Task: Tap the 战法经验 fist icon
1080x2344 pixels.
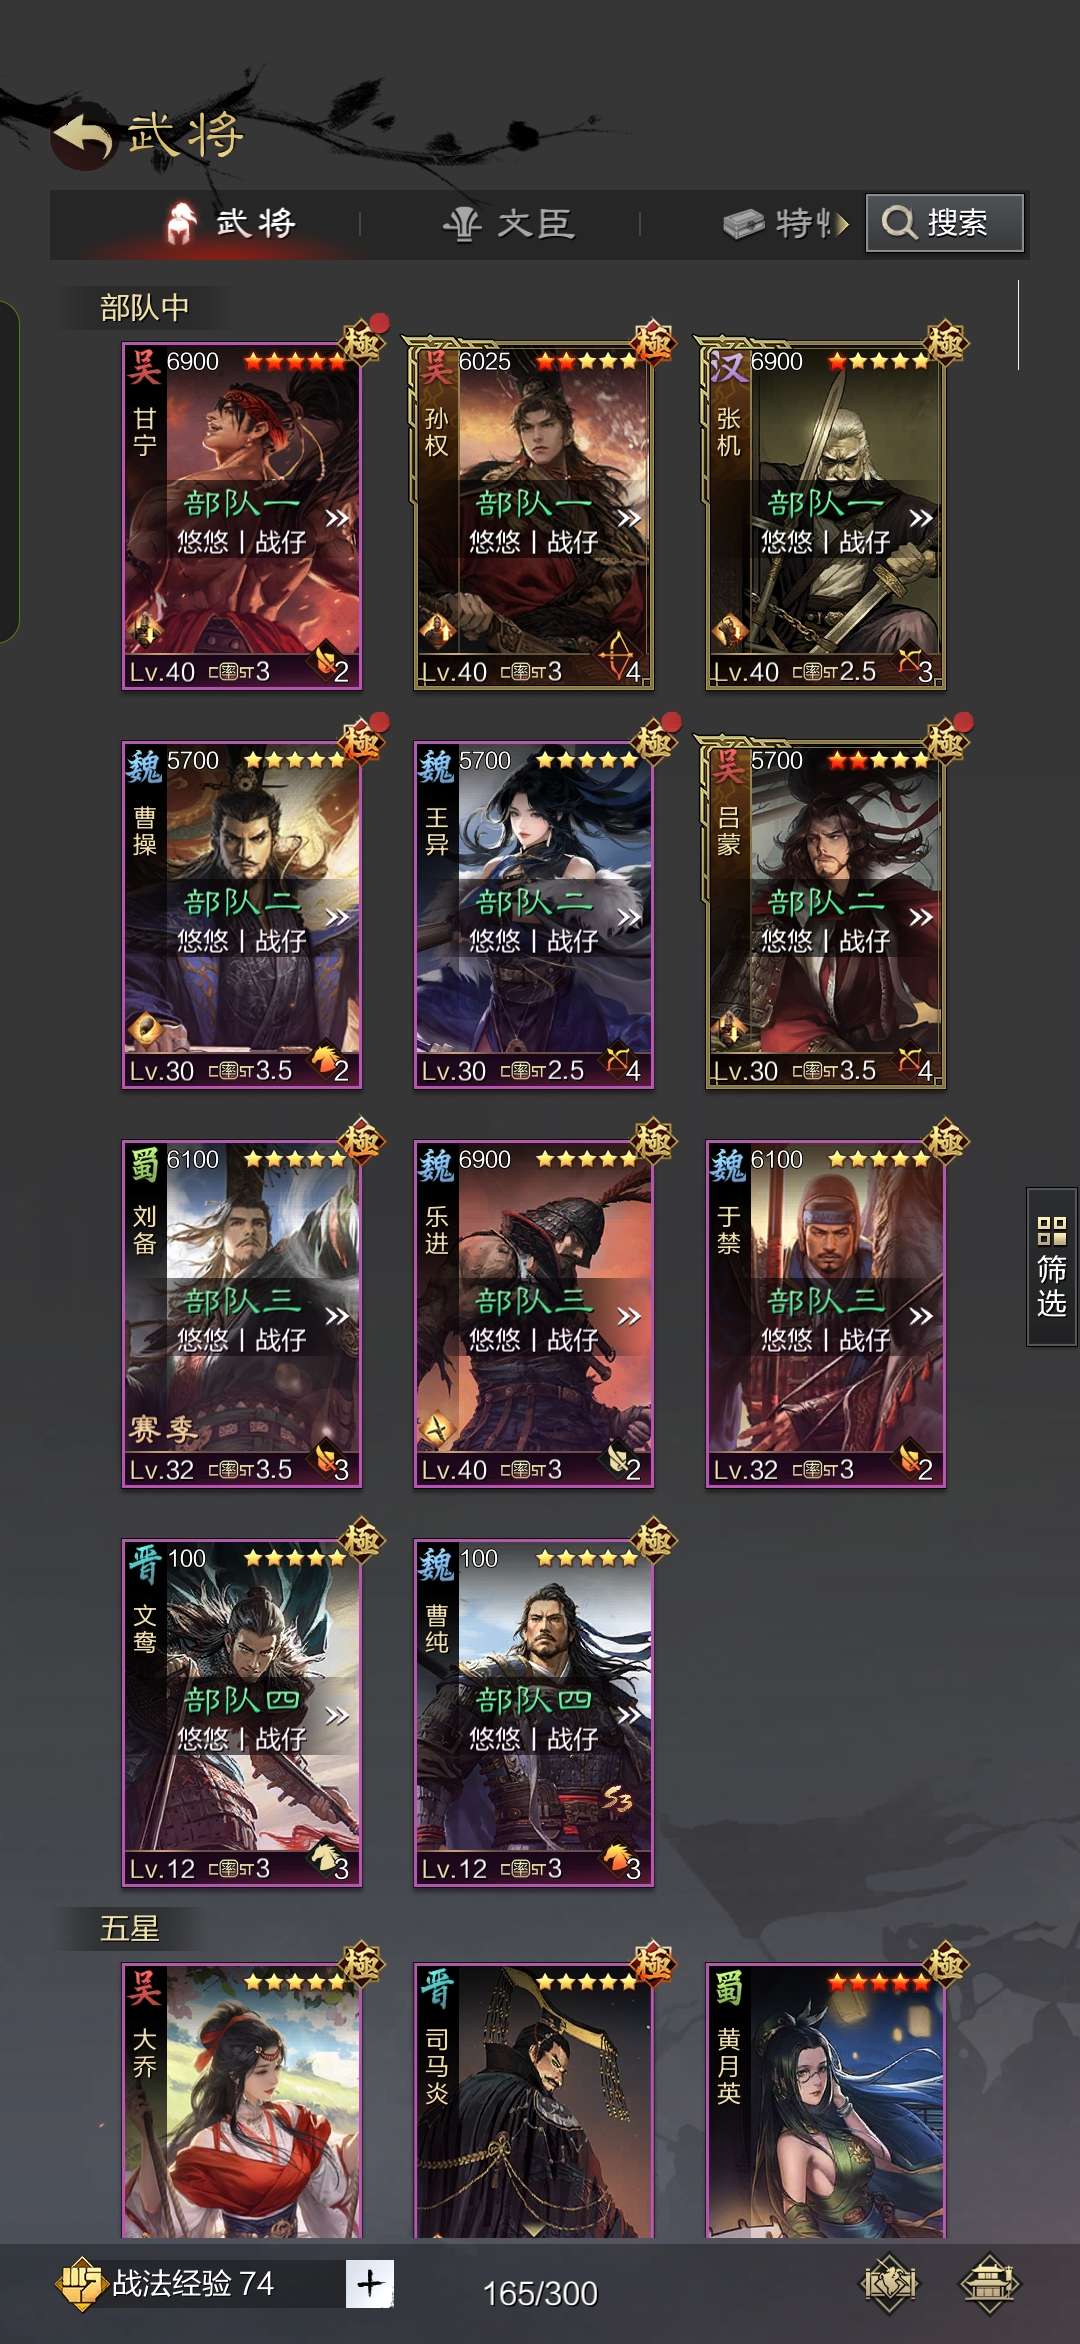Action: [x=80, y=2283]
